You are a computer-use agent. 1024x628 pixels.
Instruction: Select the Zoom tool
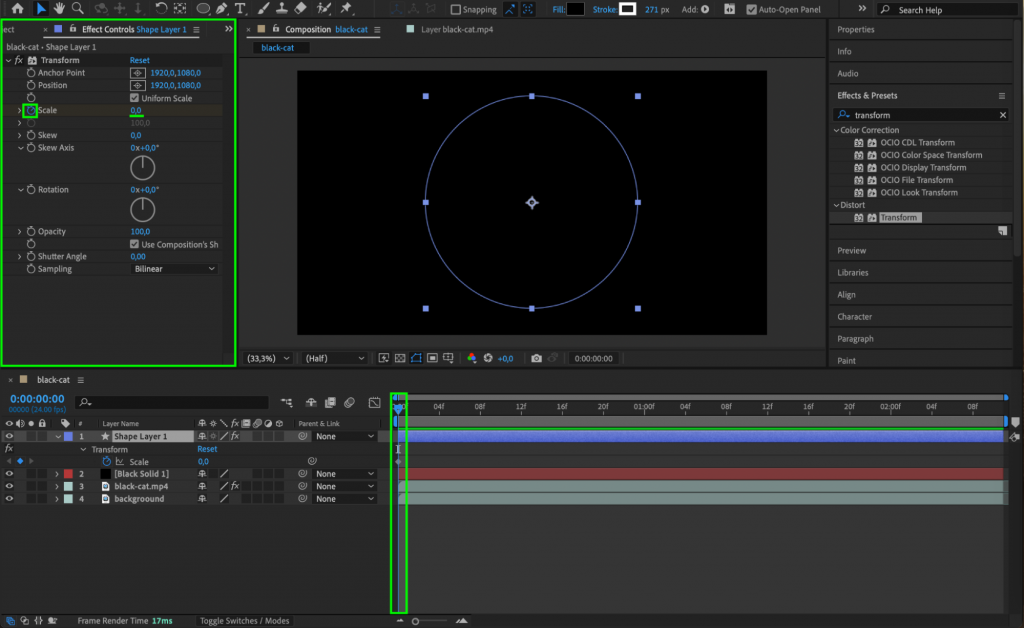click(x=77, y=9)
